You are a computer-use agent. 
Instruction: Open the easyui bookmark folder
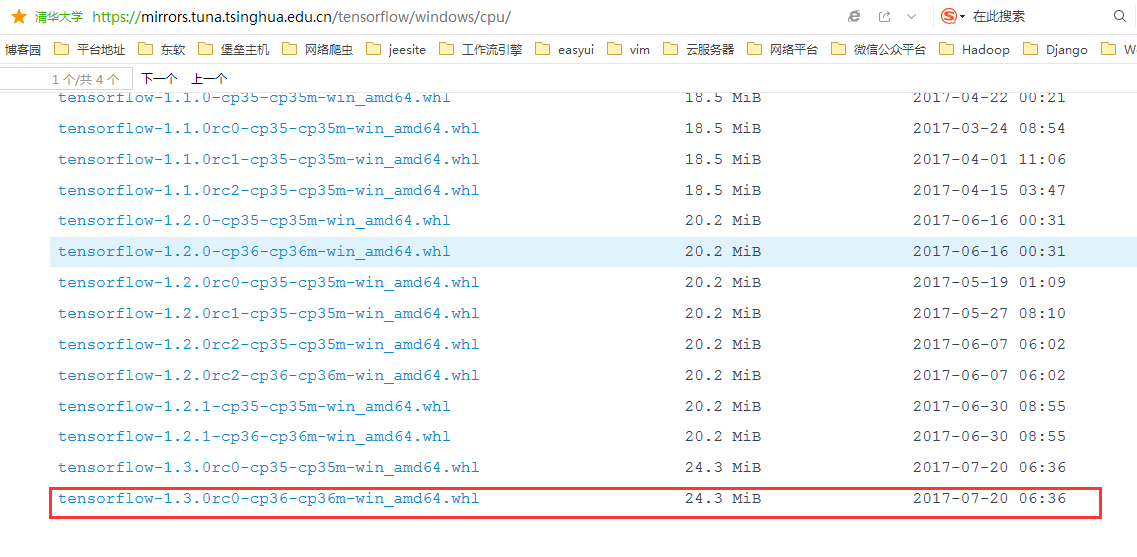click(x=565, y=49)
